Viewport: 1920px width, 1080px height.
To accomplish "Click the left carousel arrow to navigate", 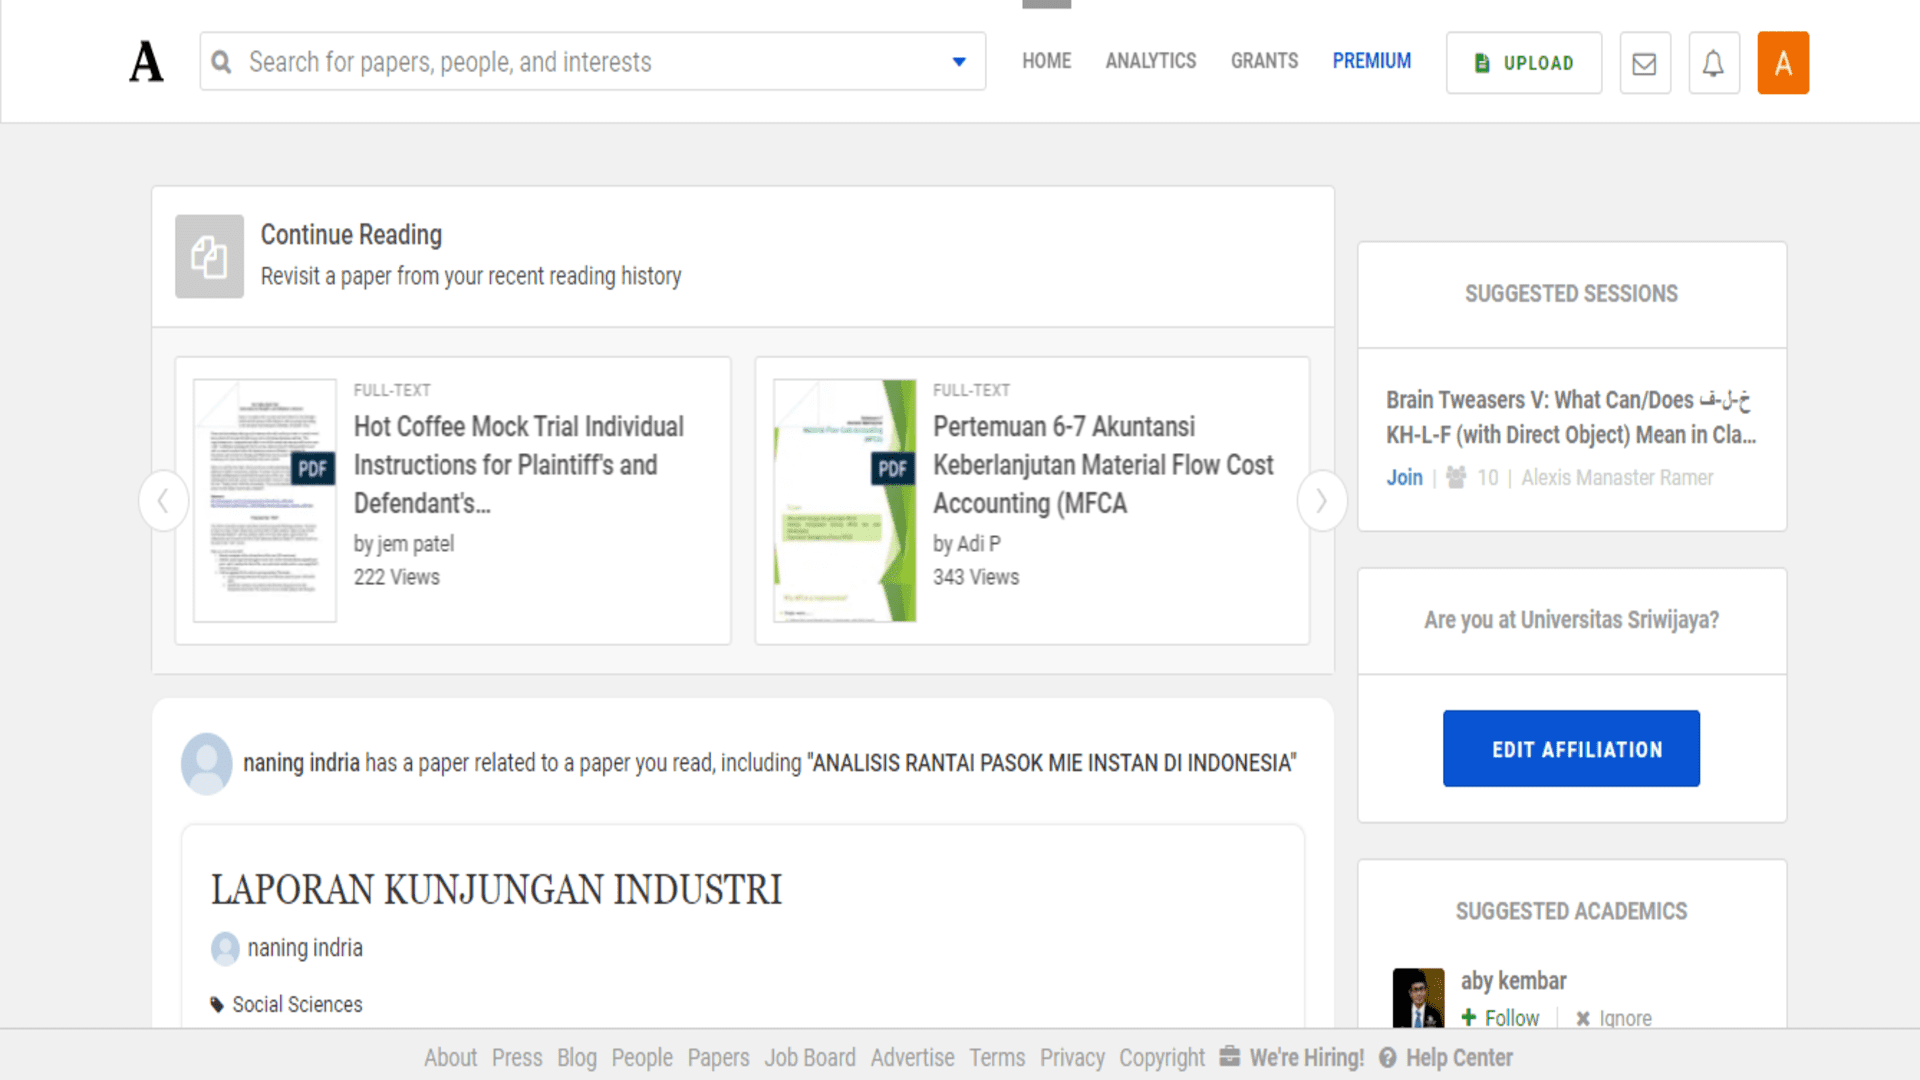I will tap(164, 500).
